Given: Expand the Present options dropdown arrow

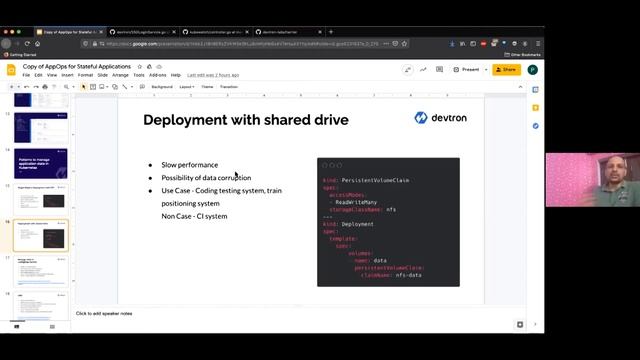Looking at the screenshot, I should point(486,70).
